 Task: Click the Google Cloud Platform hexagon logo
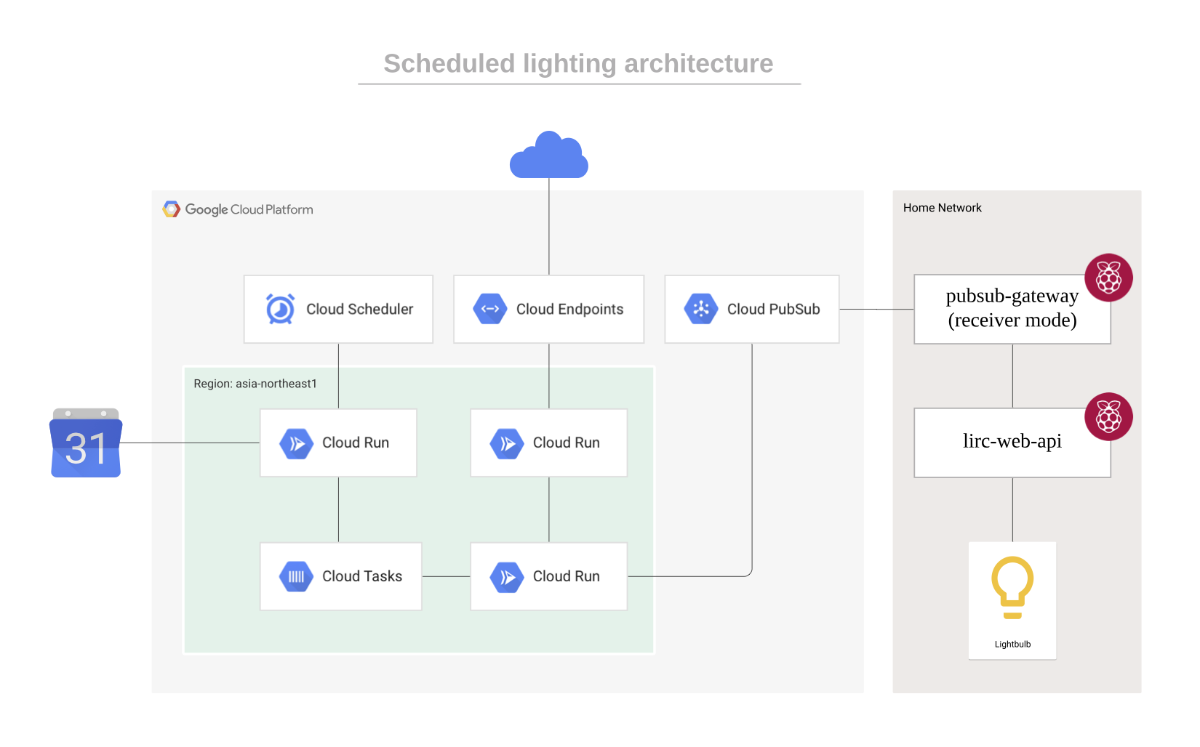(x=172, y=209)
